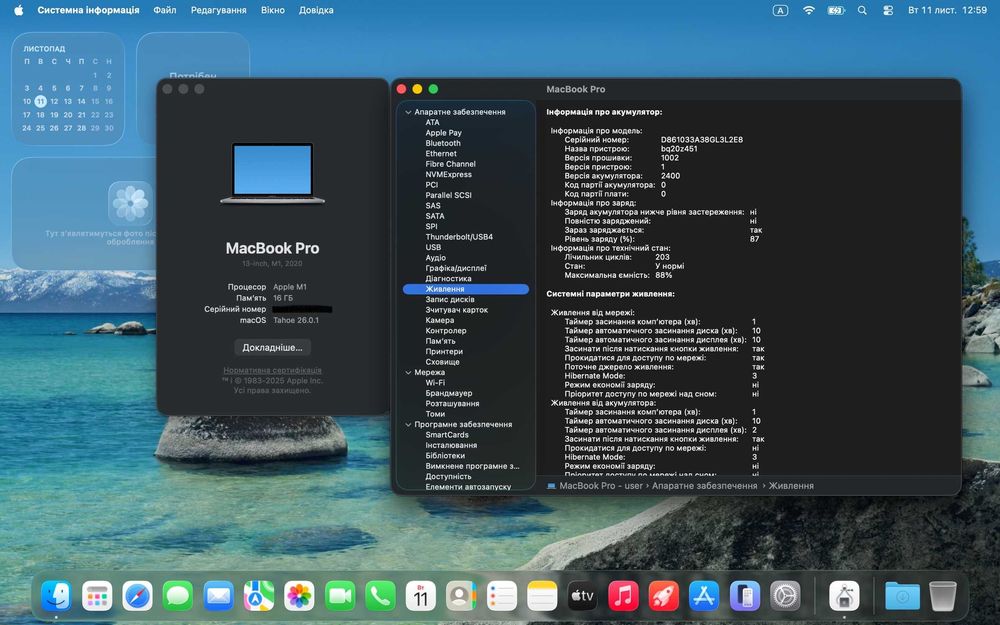This screenshot has height=625, width=1000.
Task: Open the Photos app in the Dock
Action: [299, 596]
